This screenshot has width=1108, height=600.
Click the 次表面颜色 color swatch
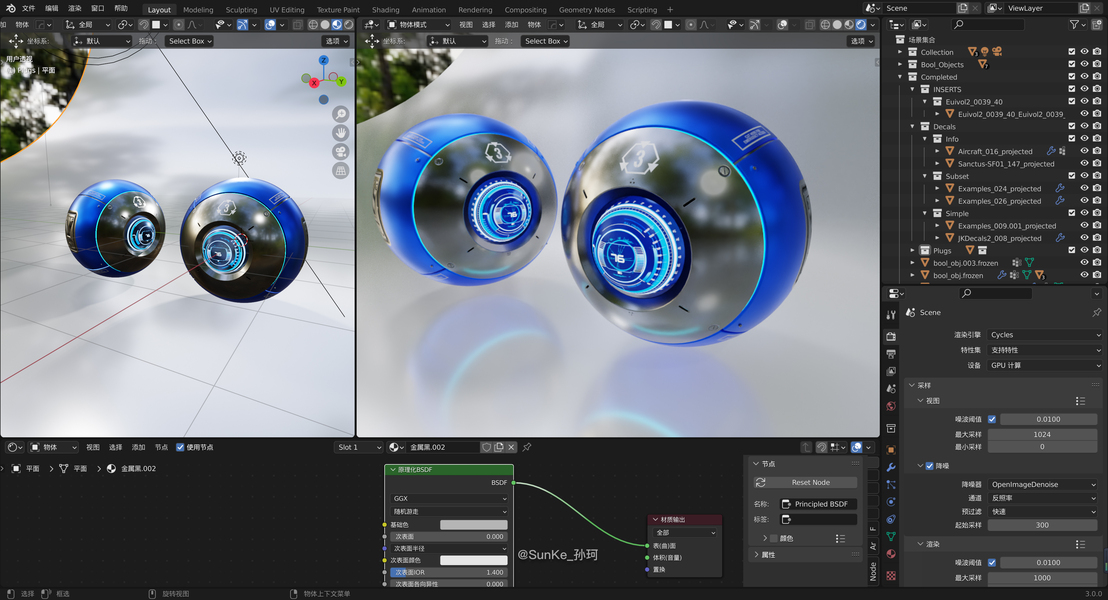pyautogui.click(x=473, y=560)
